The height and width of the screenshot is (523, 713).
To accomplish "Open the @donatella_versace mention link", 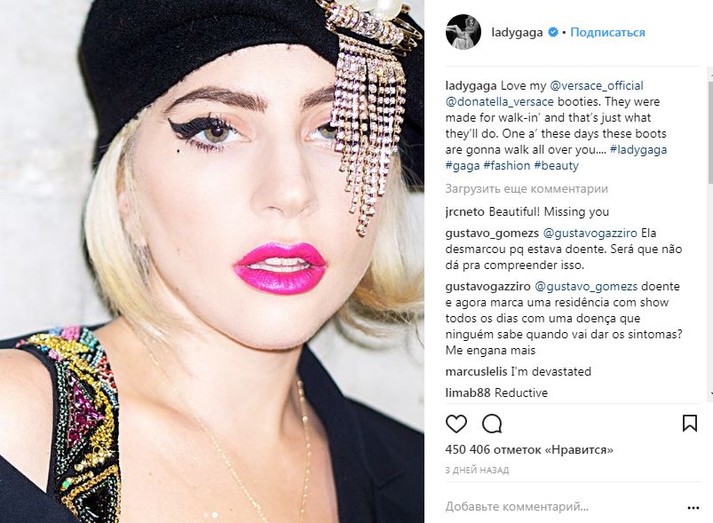I will 500,101.
